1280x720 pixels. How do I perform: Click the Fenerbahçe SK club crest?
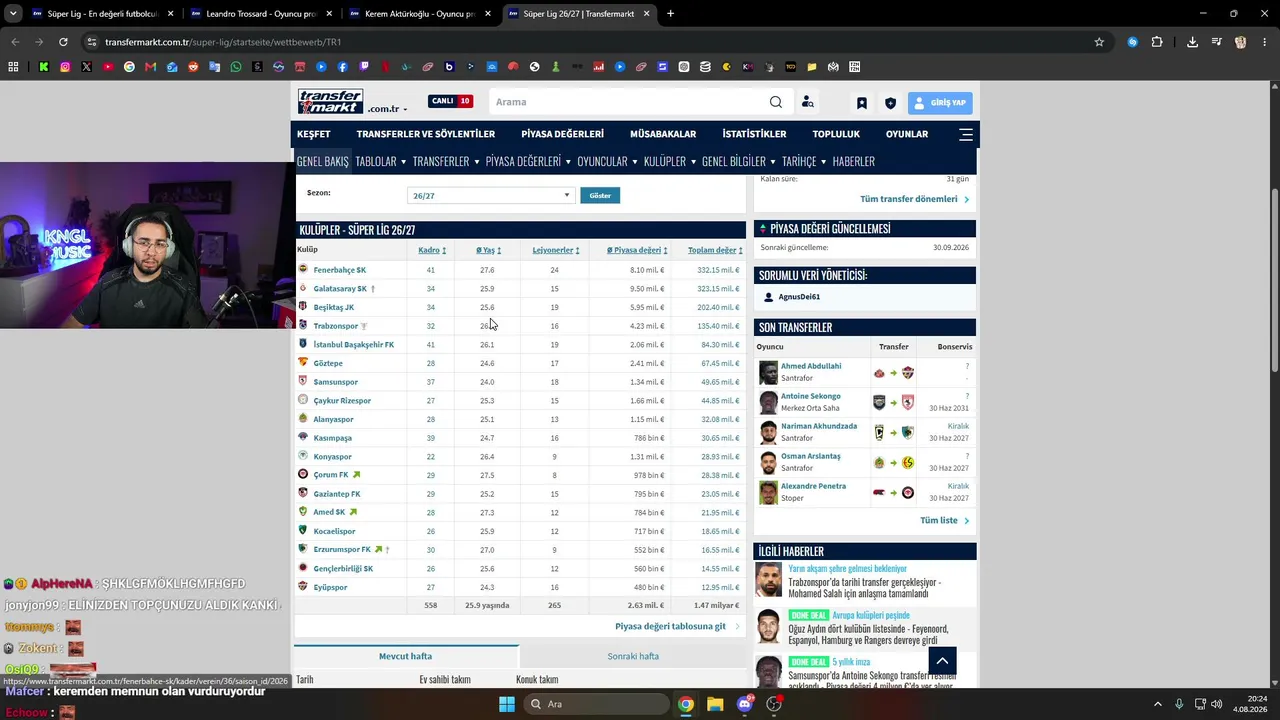(x=303, y=269)
